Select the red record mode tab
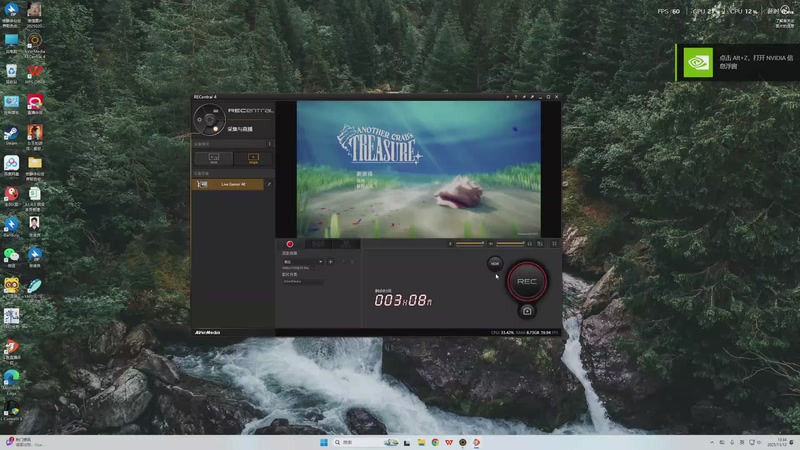The height and width of the screenshot is (450, 800). (x=290, y=244)
